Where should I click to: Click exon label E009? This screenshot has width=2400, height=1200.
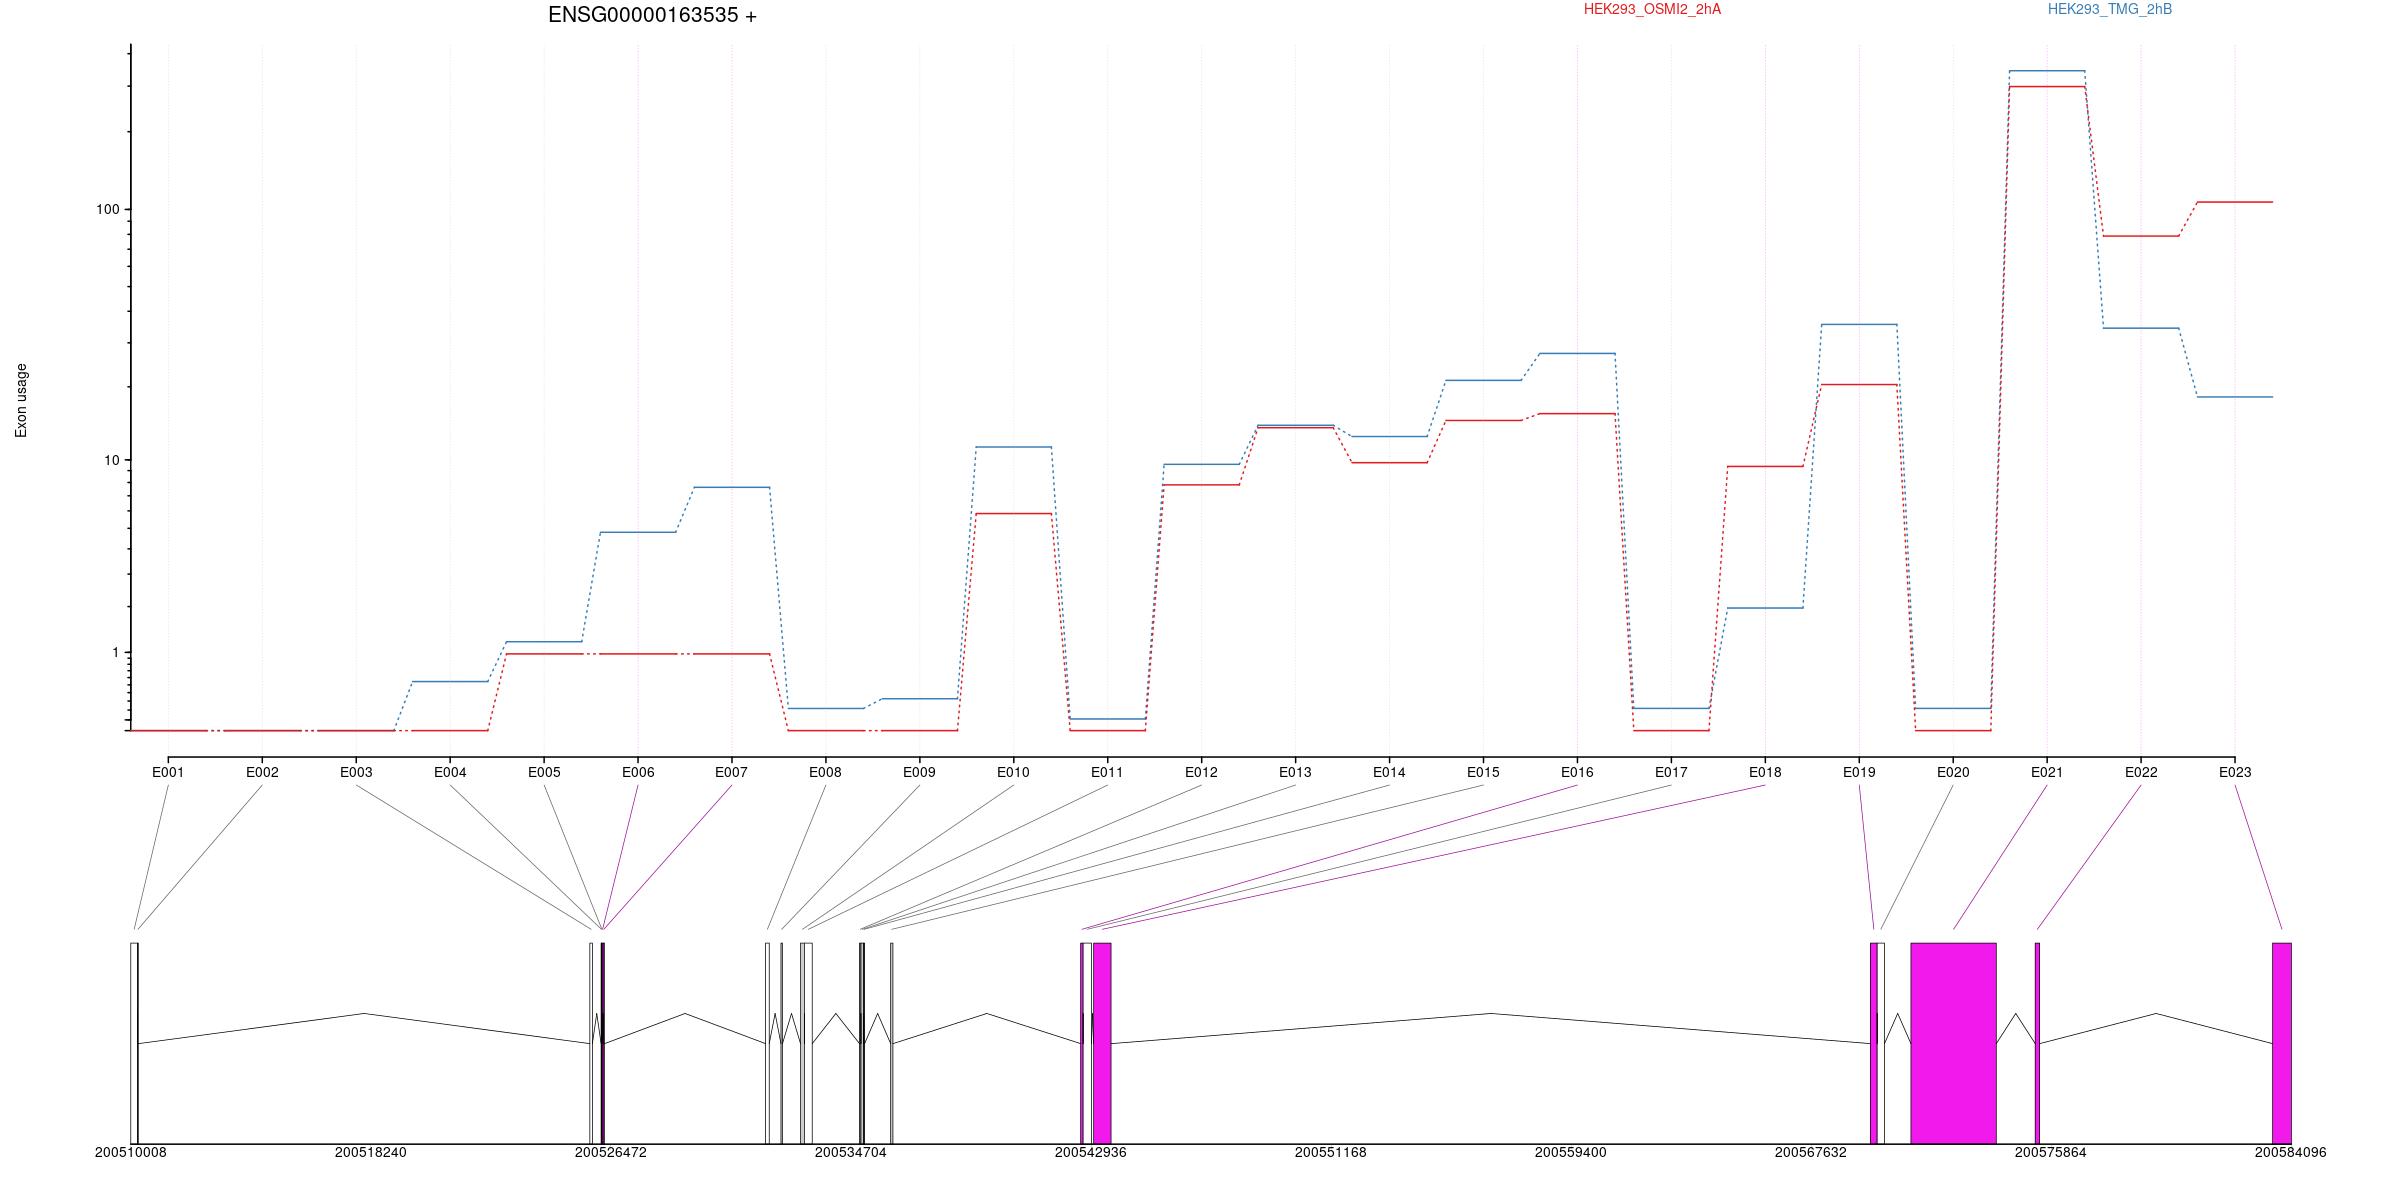(919, 772)
